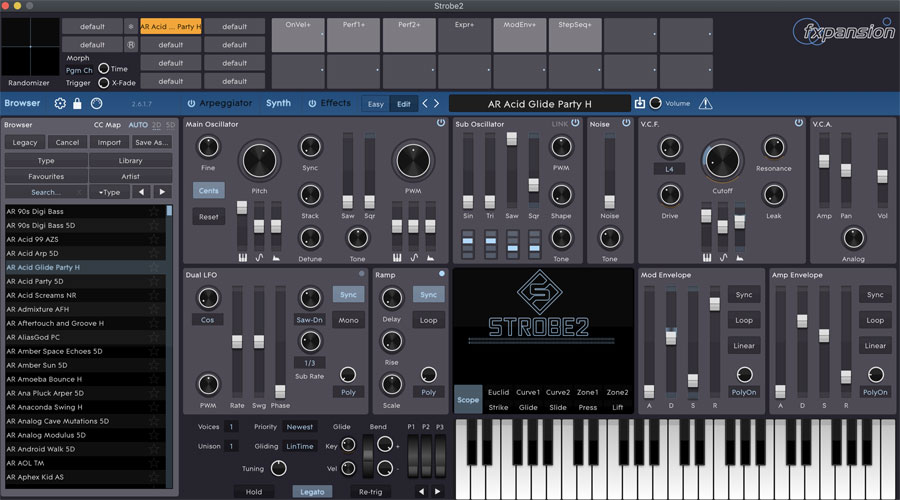Click the Main Oscillator Pitch knob
This screenshot has height=500, width=900.
point(259,161)
